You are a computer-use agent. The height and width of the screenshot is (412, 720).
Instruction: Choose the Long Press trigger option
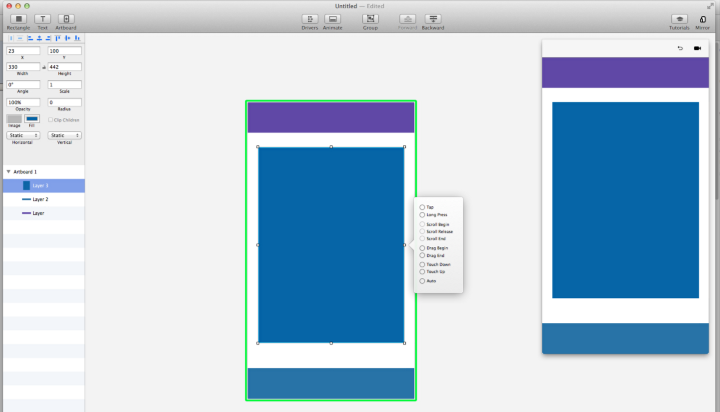[x=422, y=215]
